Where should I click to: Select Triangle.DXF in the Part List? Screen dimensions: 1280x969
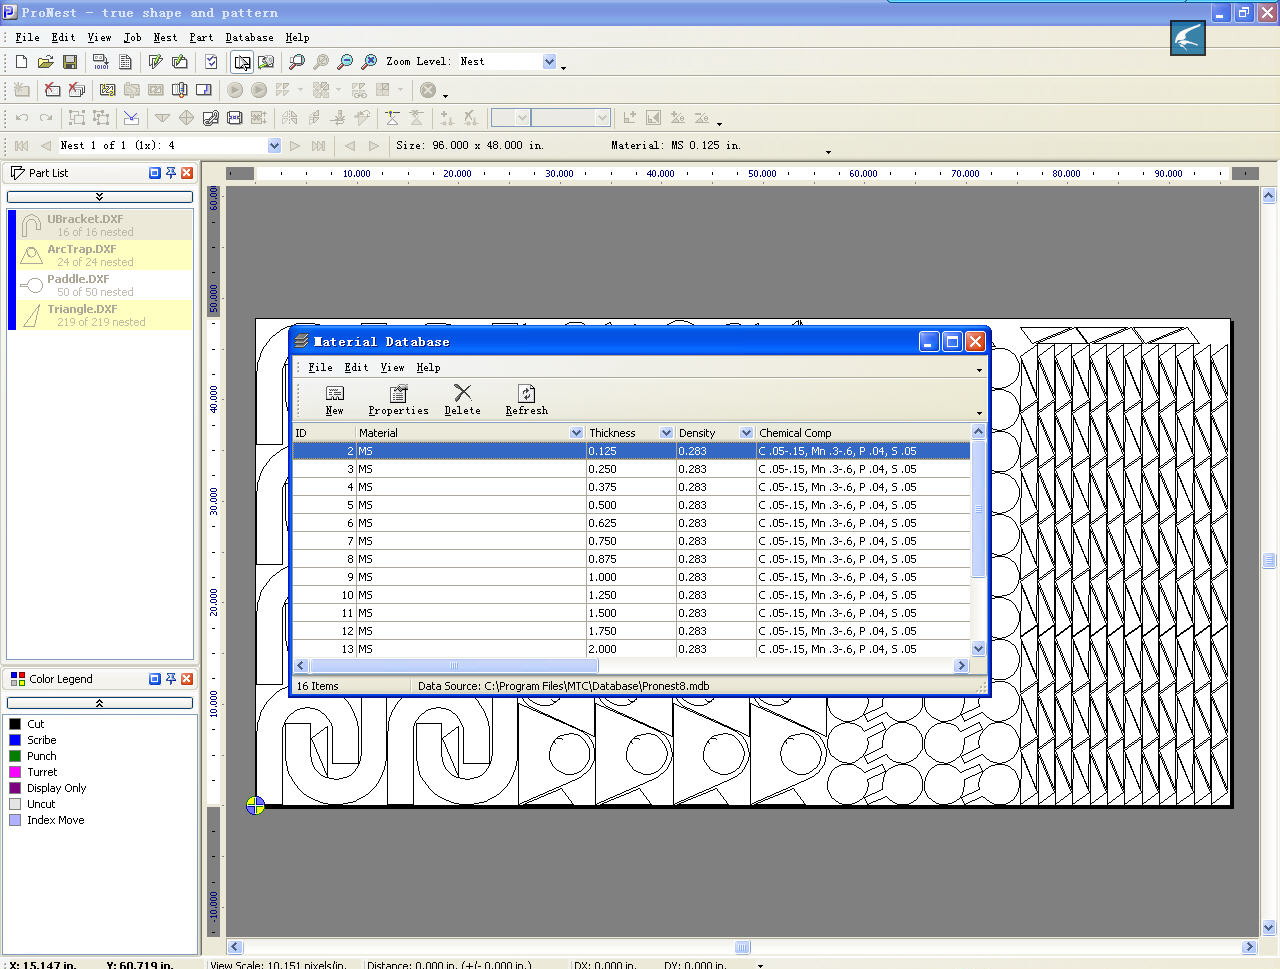tap(104, 315)
